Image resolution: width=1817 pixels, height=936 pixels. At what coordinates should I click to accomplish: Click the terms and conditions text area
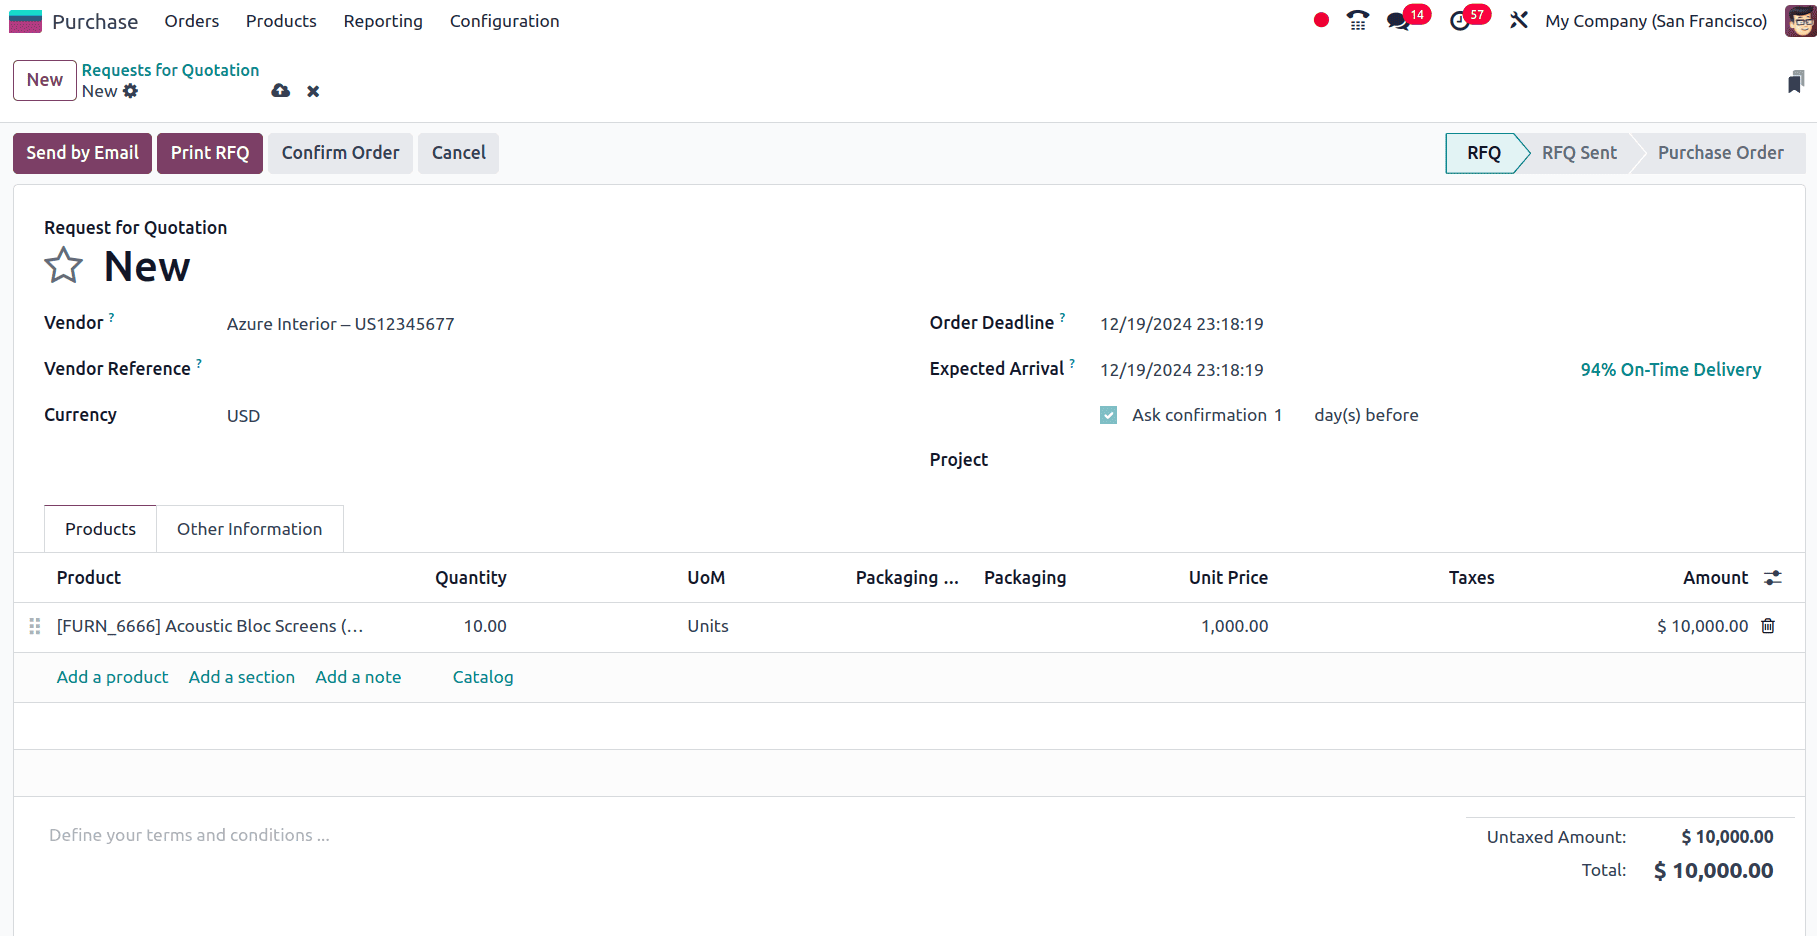tap(740, 835)
